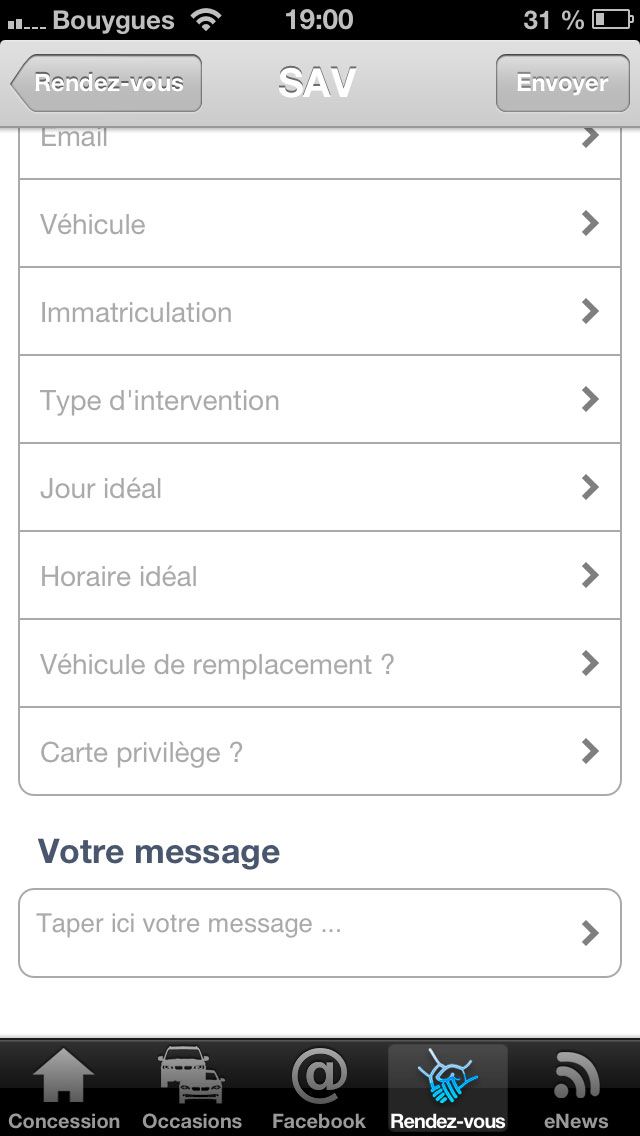Select the Rendez-vous handshake icon
640x1136 pixels.
pyautogui.click(x=447, y=1077)
